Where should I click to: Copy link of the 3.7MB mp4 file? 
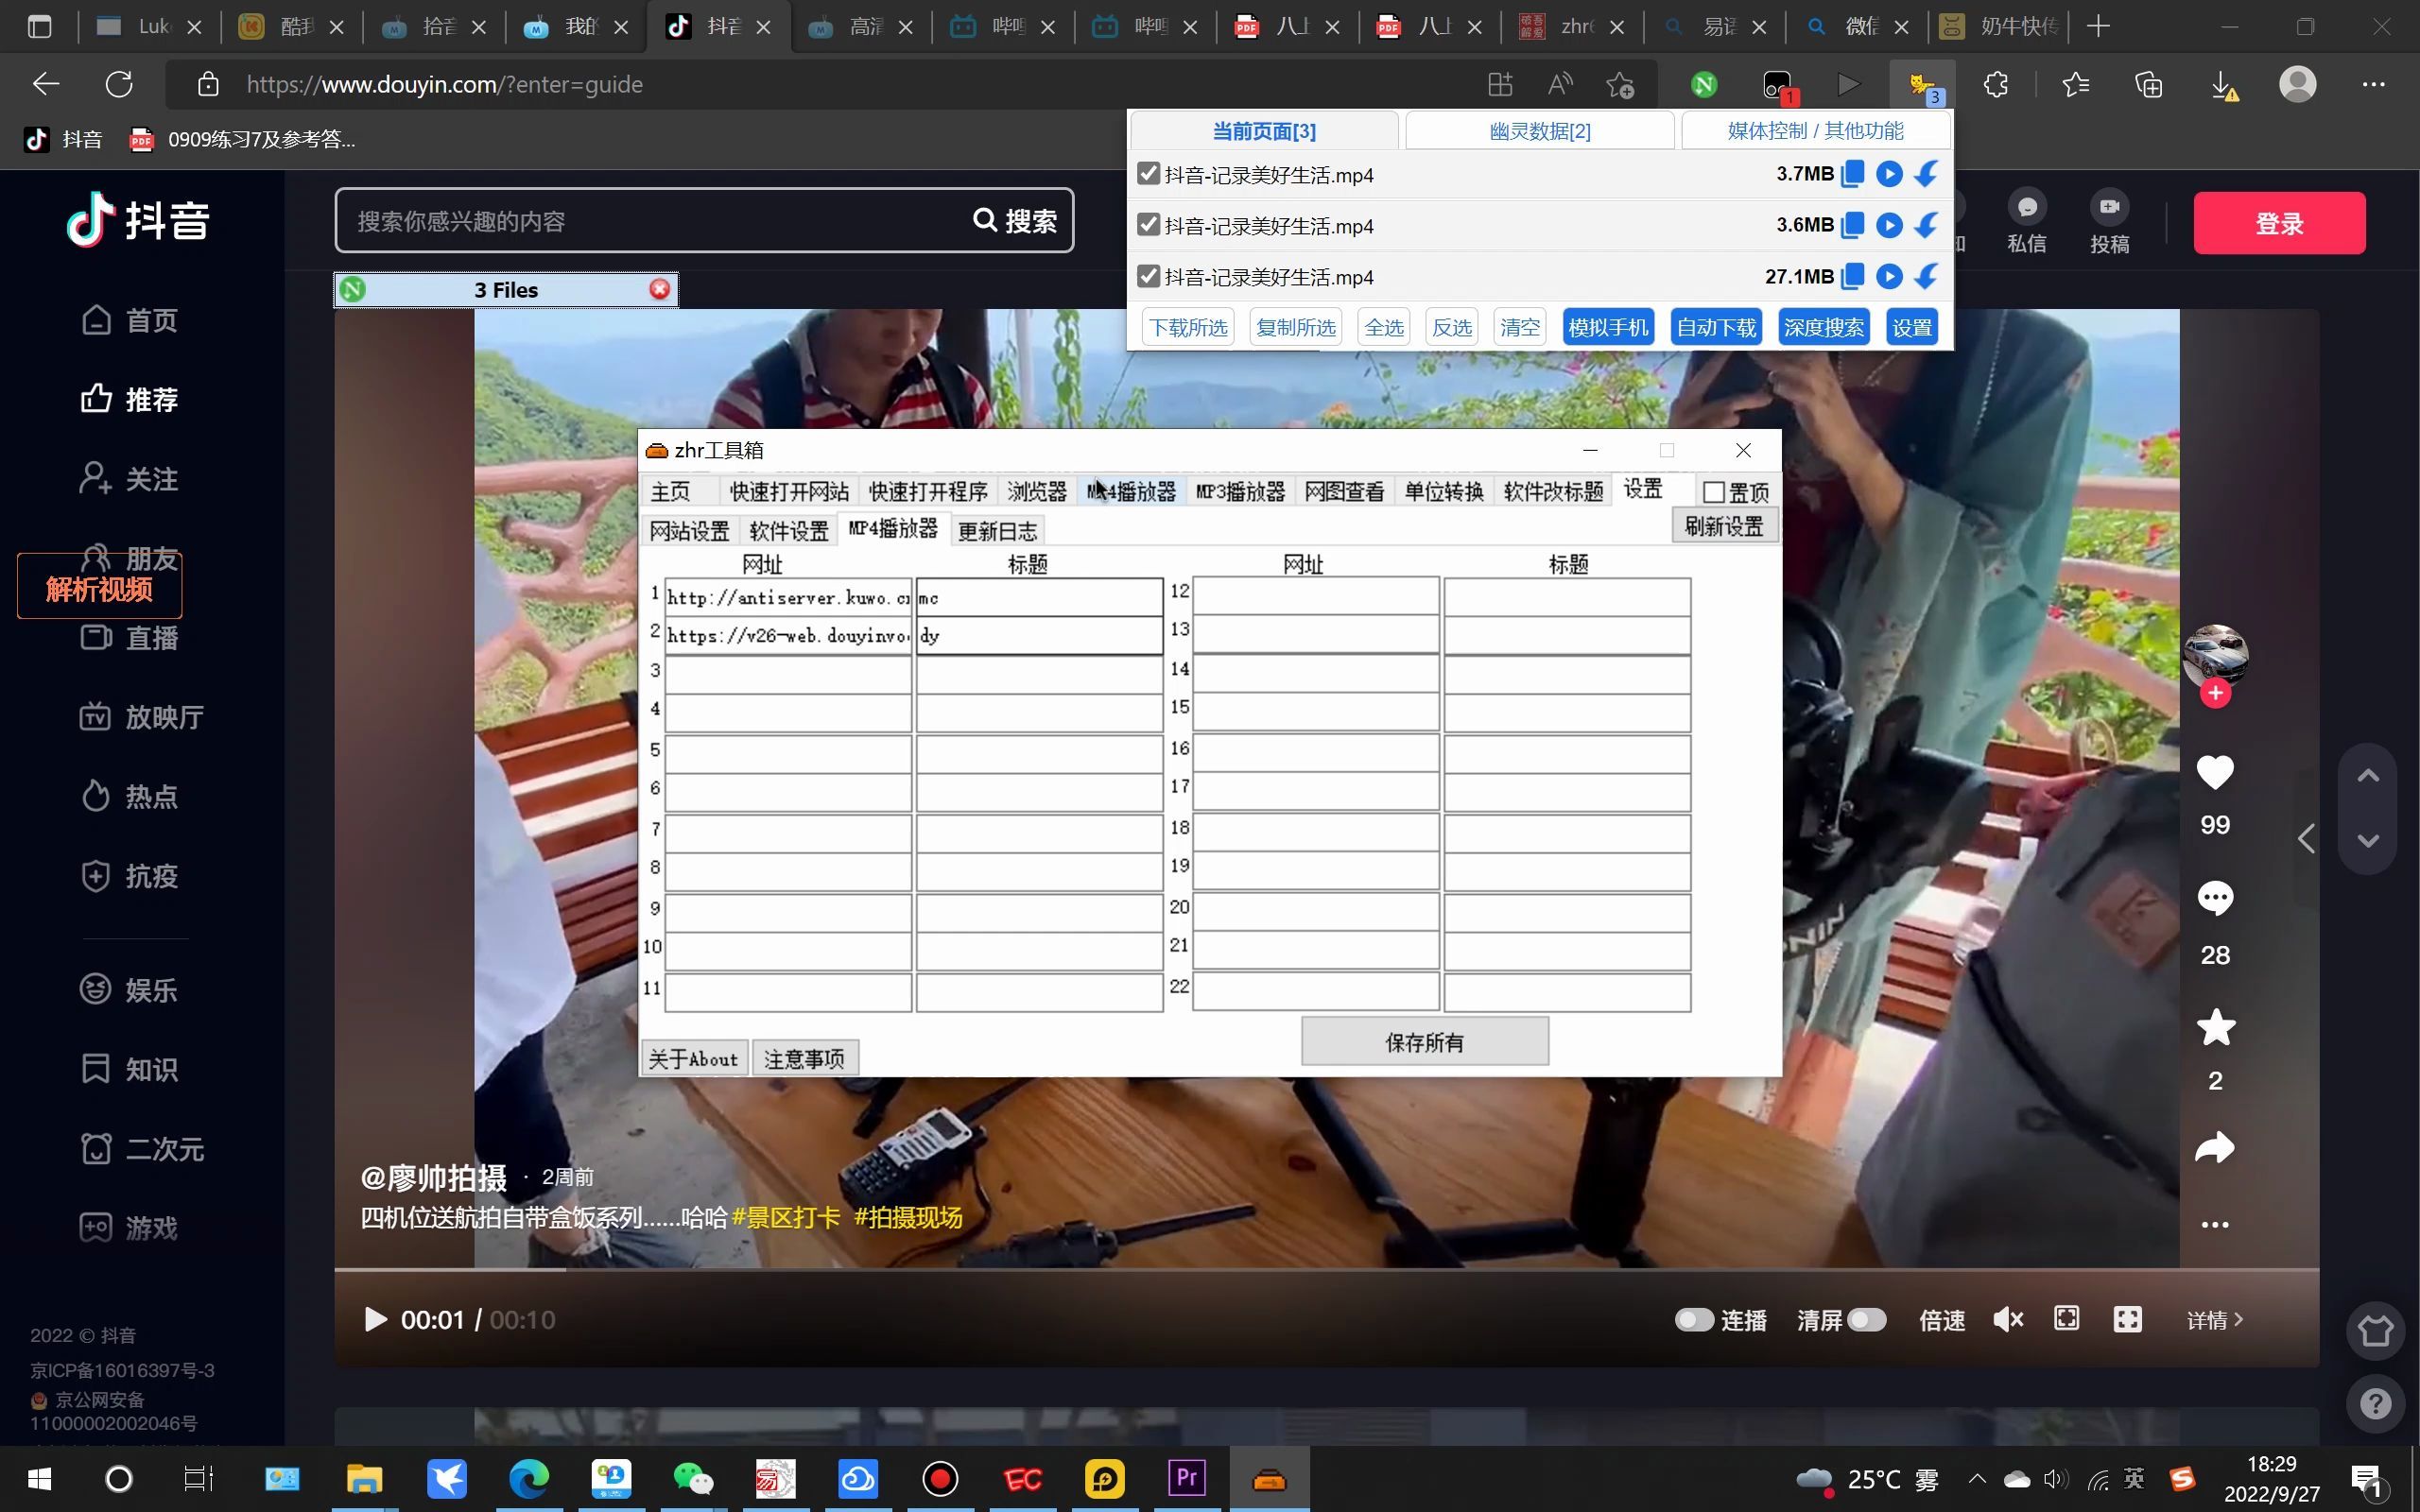tap(1852, 174)
